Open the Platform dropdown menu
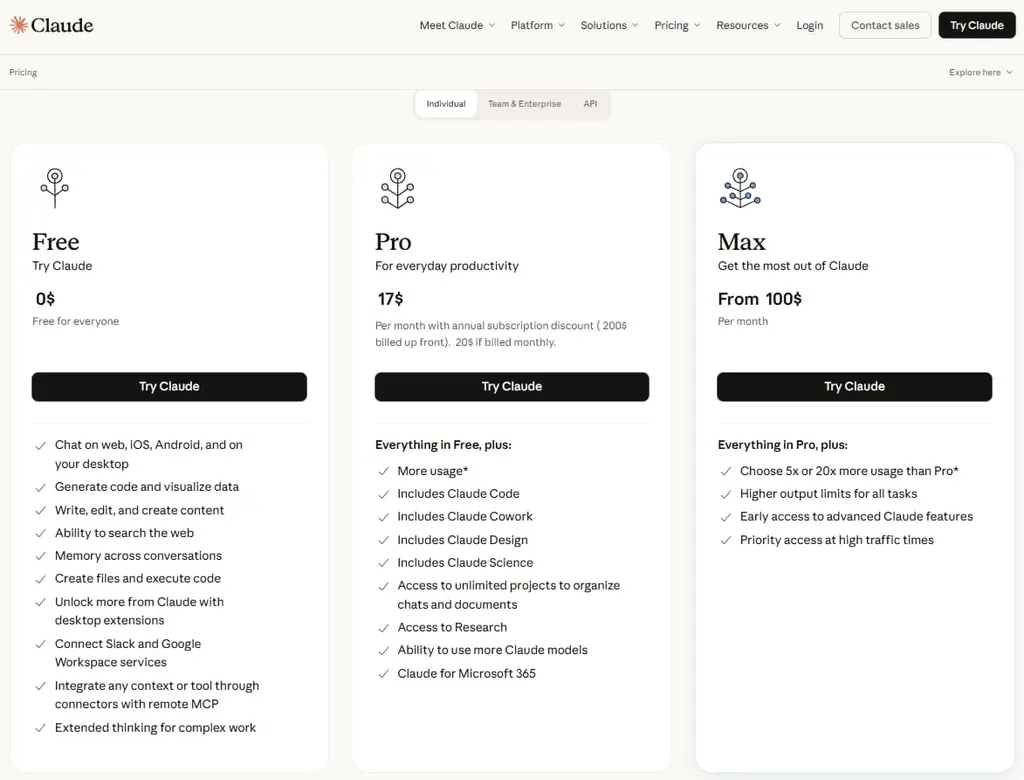The image size is (1024, 780). click(x=537, y=25)
